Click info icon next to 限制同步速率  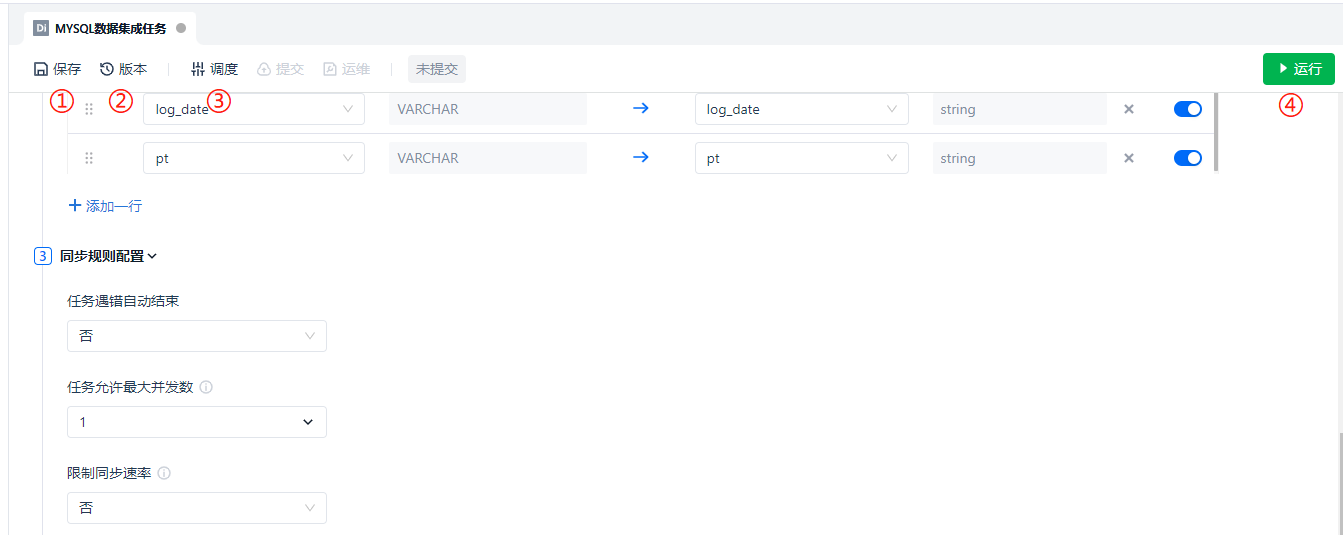[x=164, y=473]
